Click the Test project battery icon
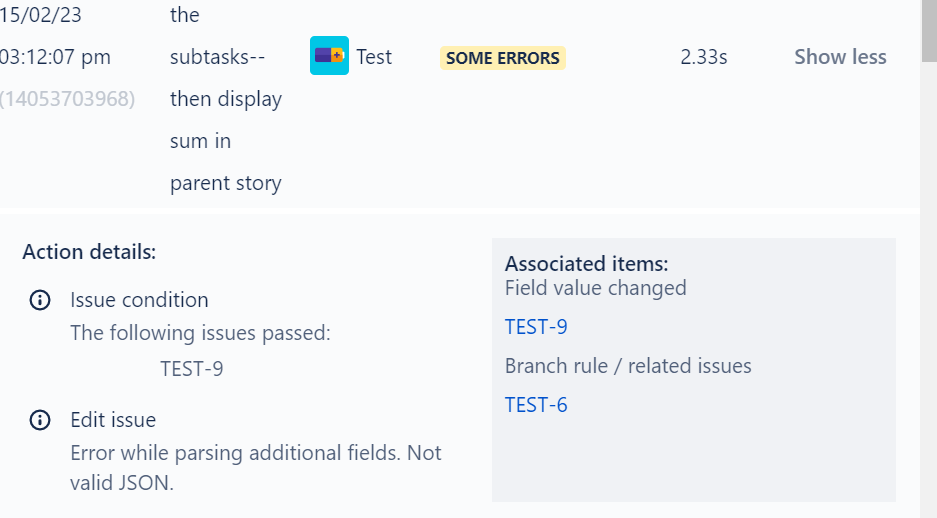Image resolution: width=937 pixels, height=518 pixels. coord(329,56)
